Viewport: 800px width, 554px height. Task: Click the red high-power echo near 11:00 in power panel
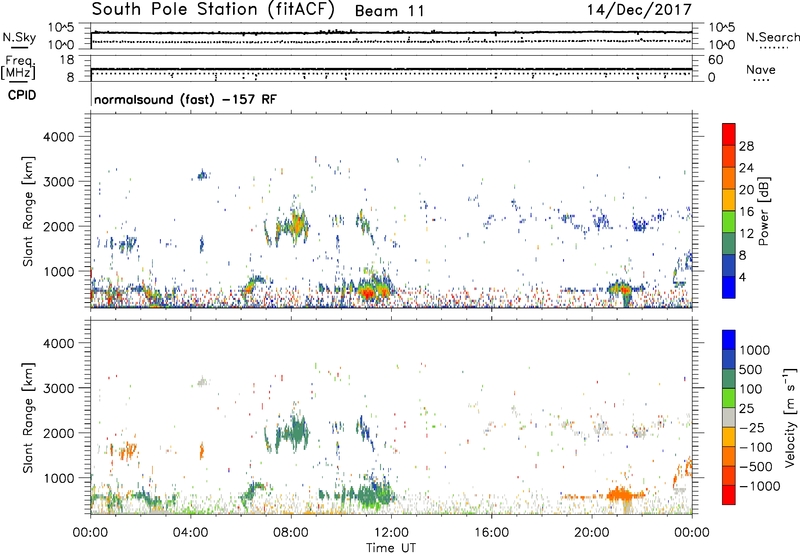click(367, 292)
